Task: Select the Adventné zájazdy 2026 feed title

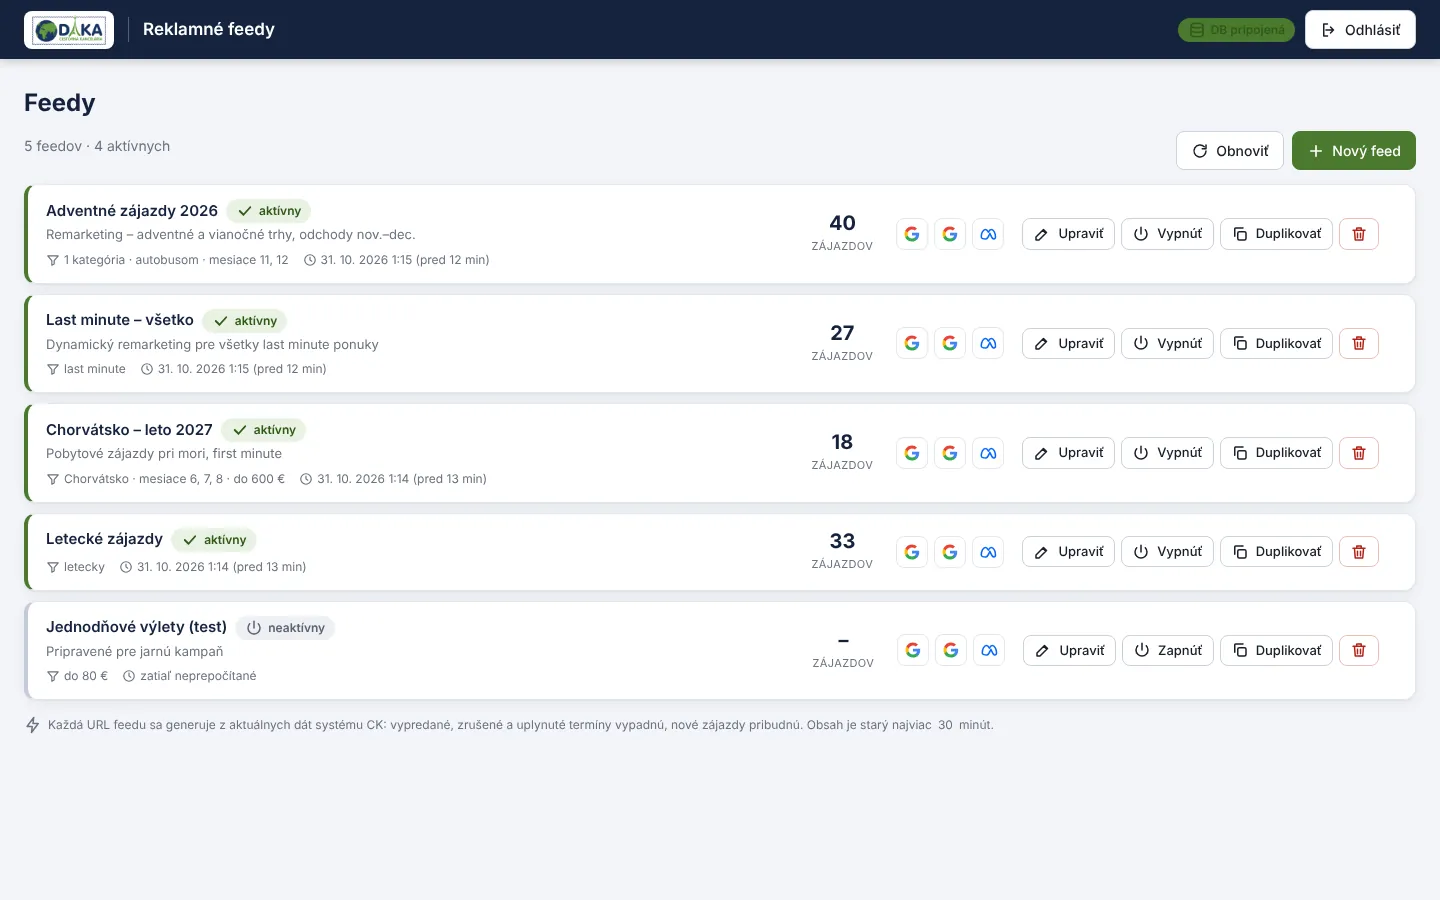Action: click(132, 211)
